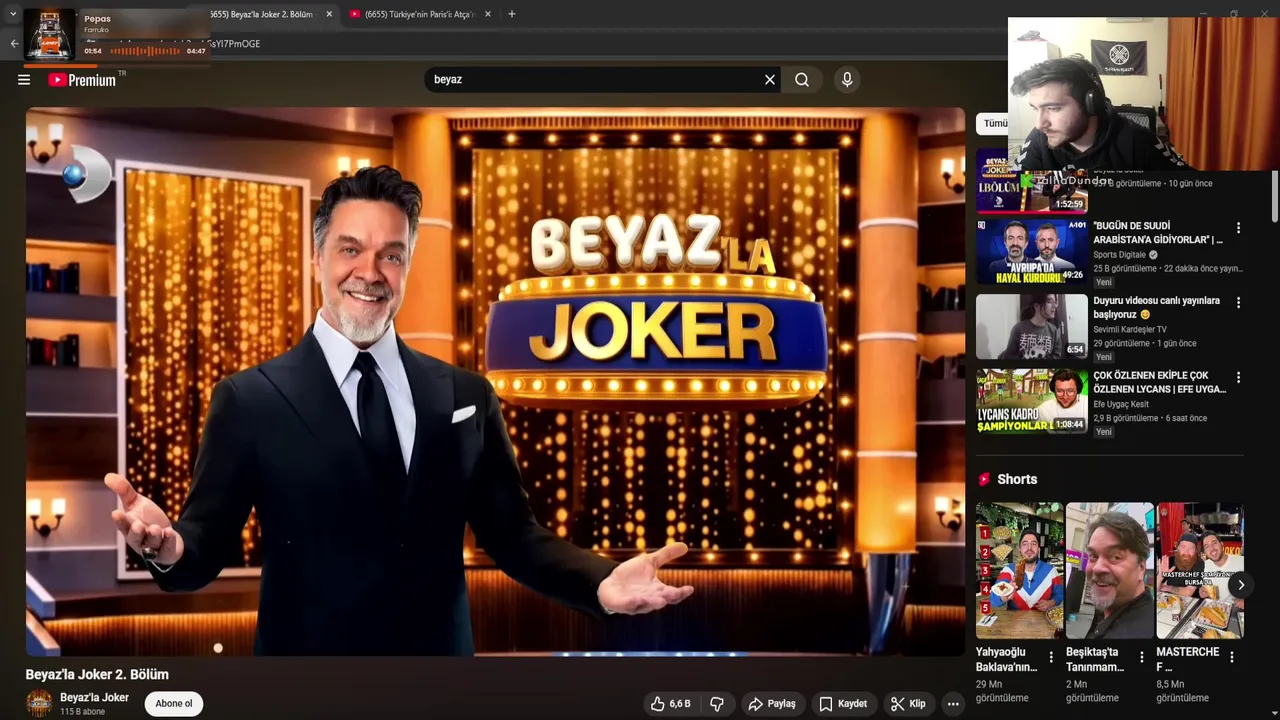Screen dimensions: 1280x720
Task: Select the Tümü filter chip
Action: tap(994, 124)
